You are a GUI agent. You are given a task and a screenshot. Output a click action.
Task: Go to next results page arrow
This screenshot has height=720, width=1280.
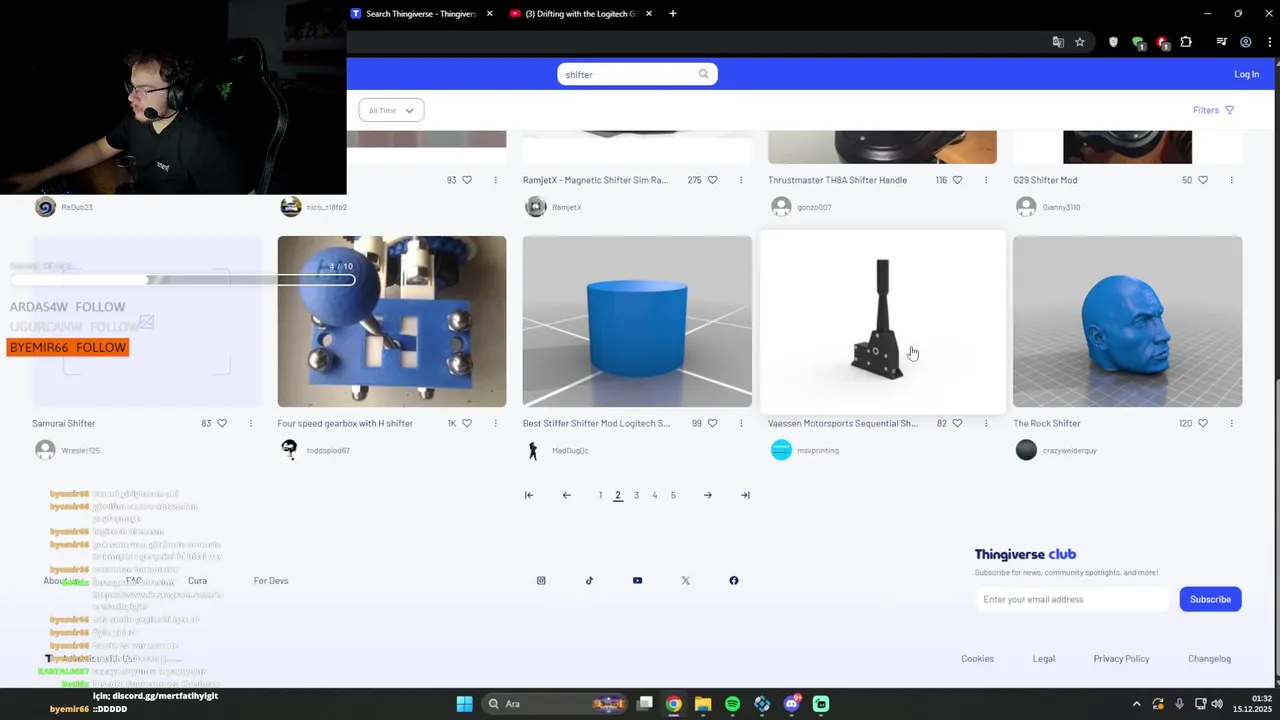pos(707,495)
